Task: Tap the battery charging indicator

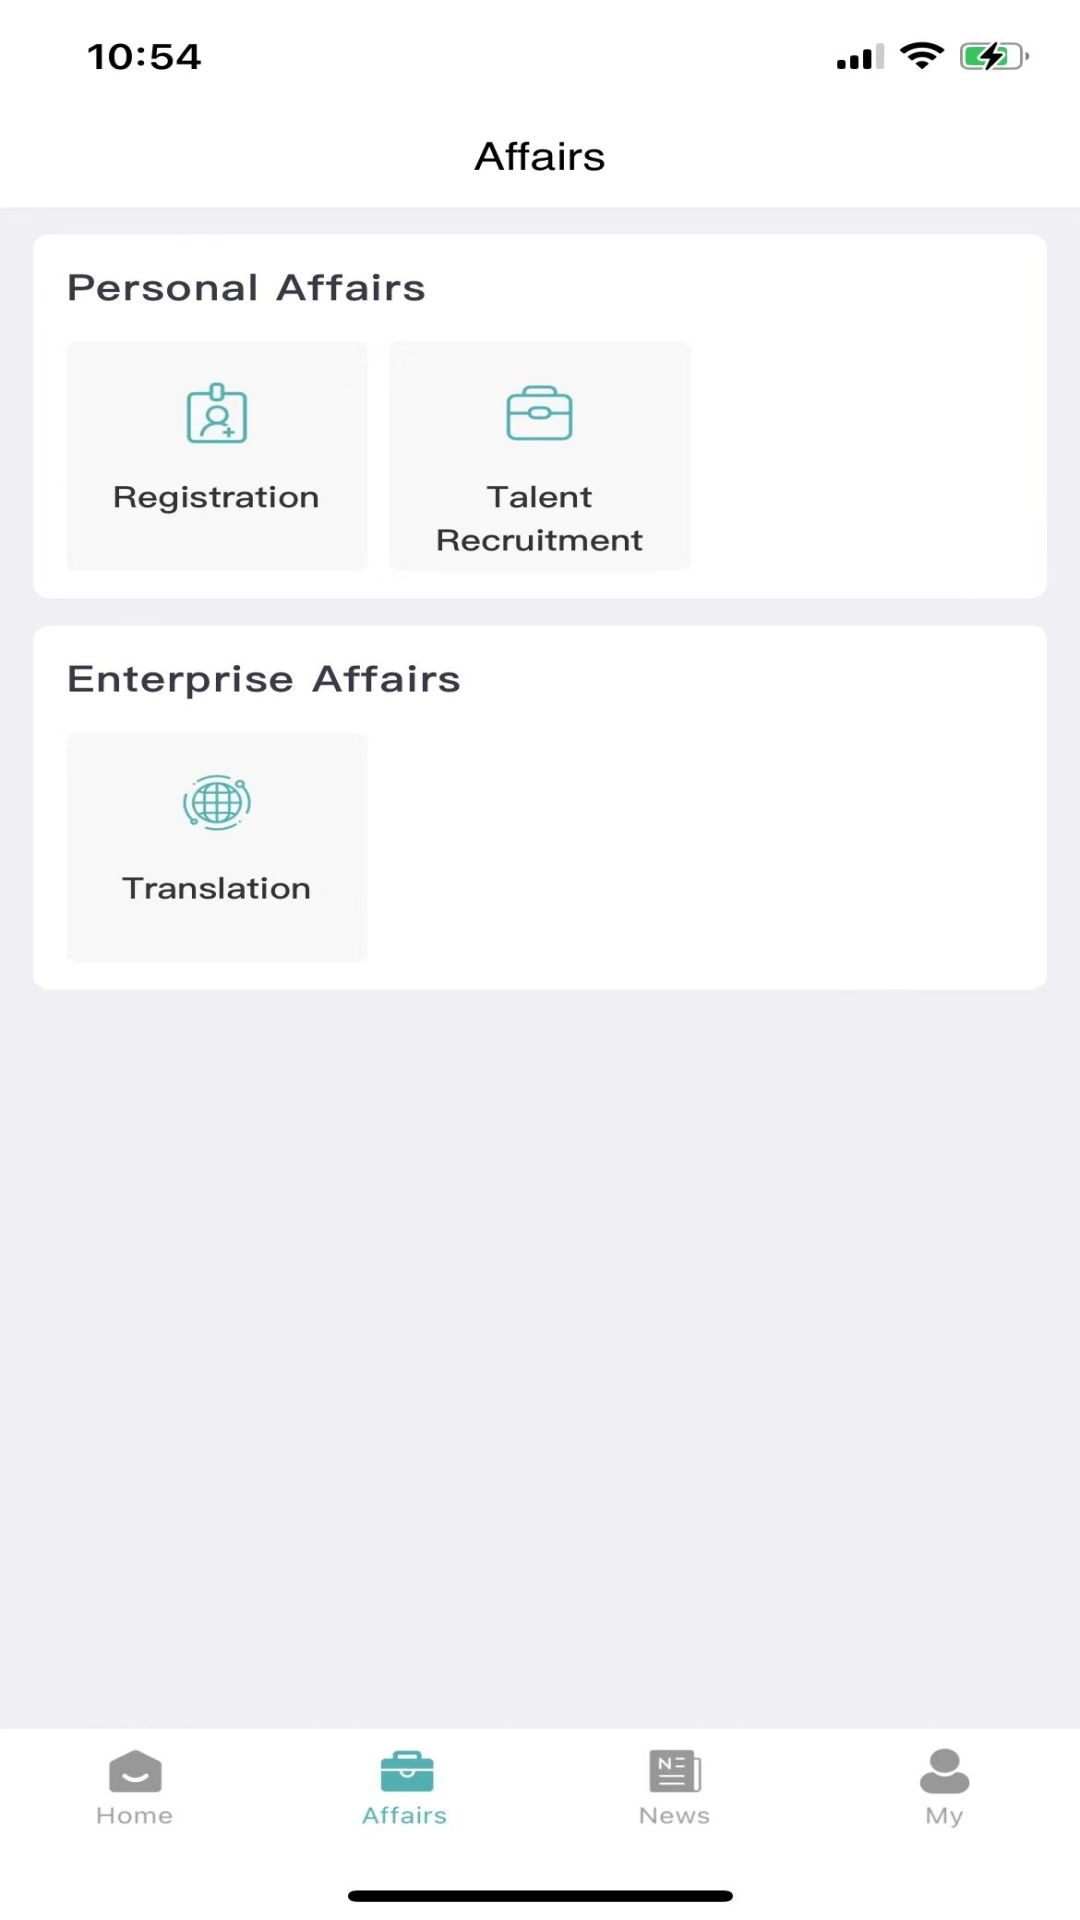Action: (x=994, y=56)
